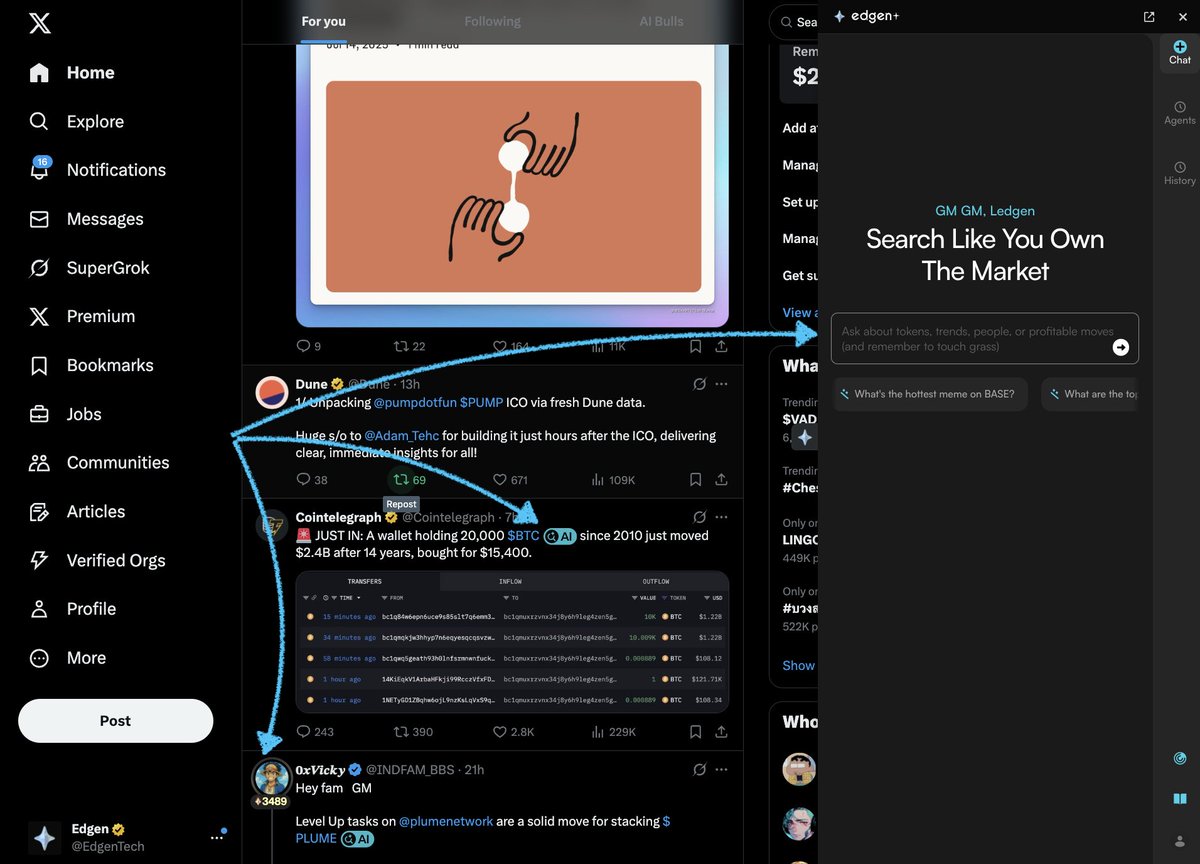Reply to the post with 9 replies
This screenshot has width=1200, height=864.
(x=309, y=346)
